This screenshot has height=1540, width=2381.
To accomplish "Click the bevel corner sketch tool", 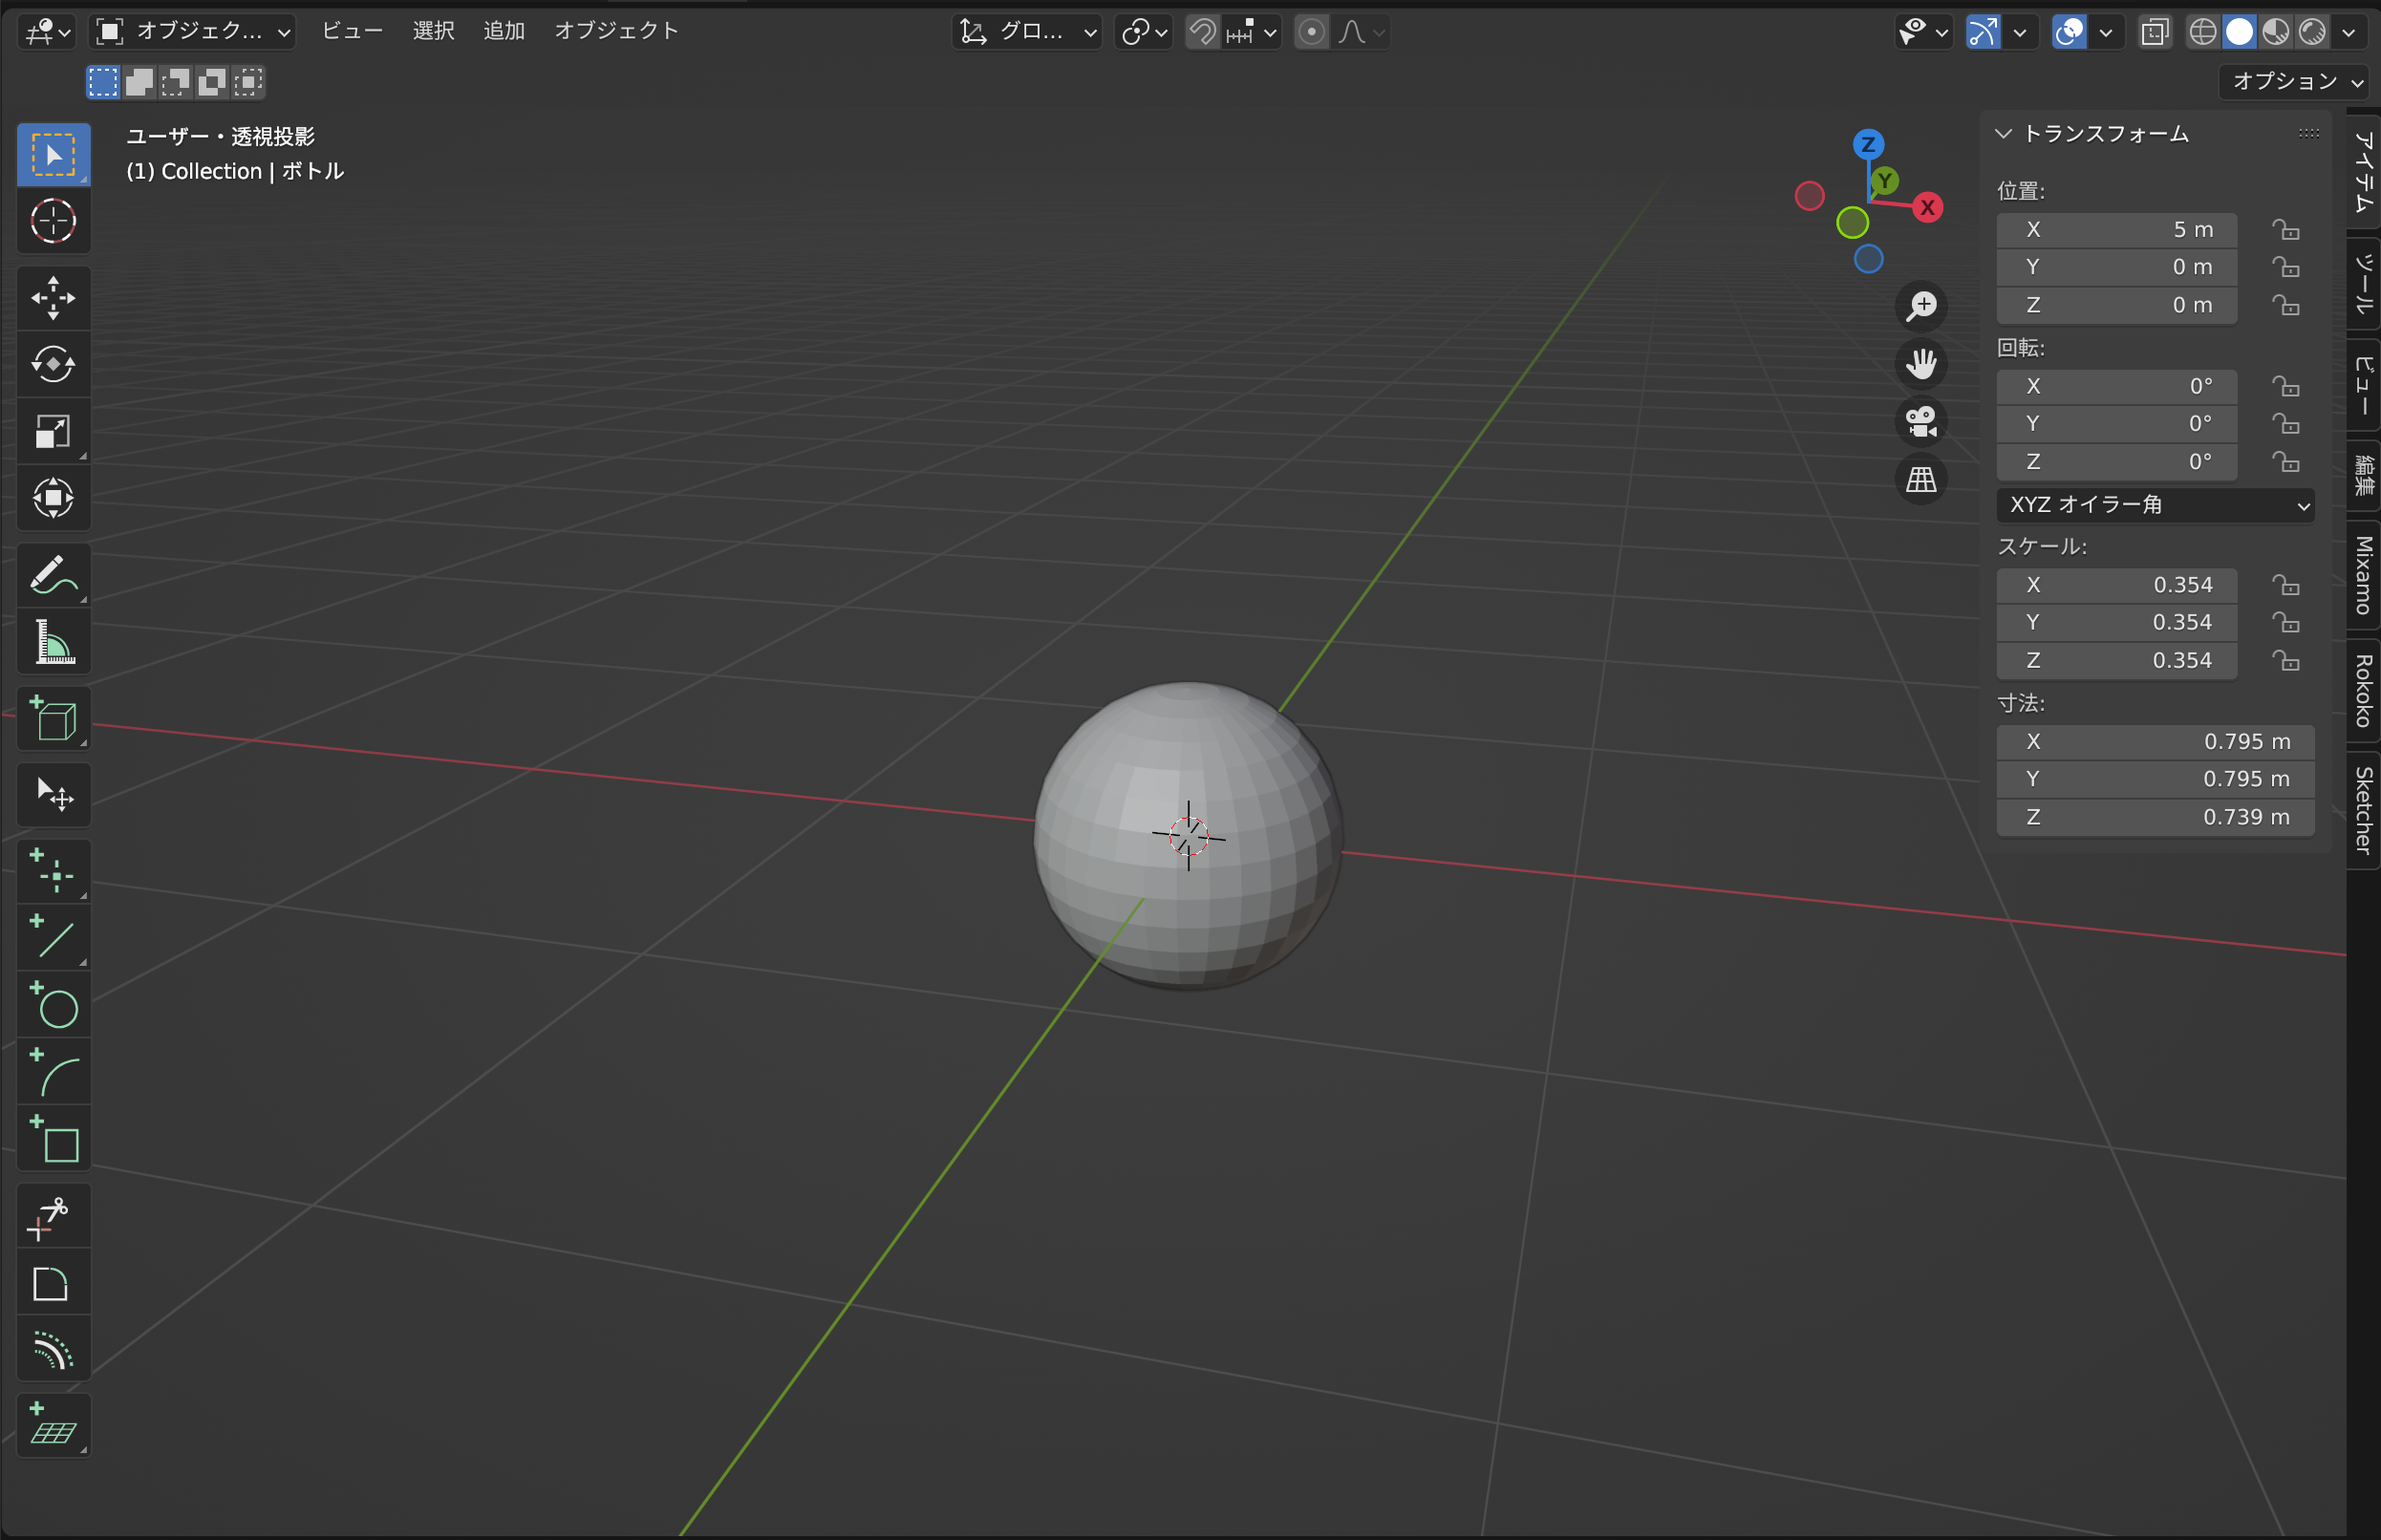I will tap(54, 1282).
